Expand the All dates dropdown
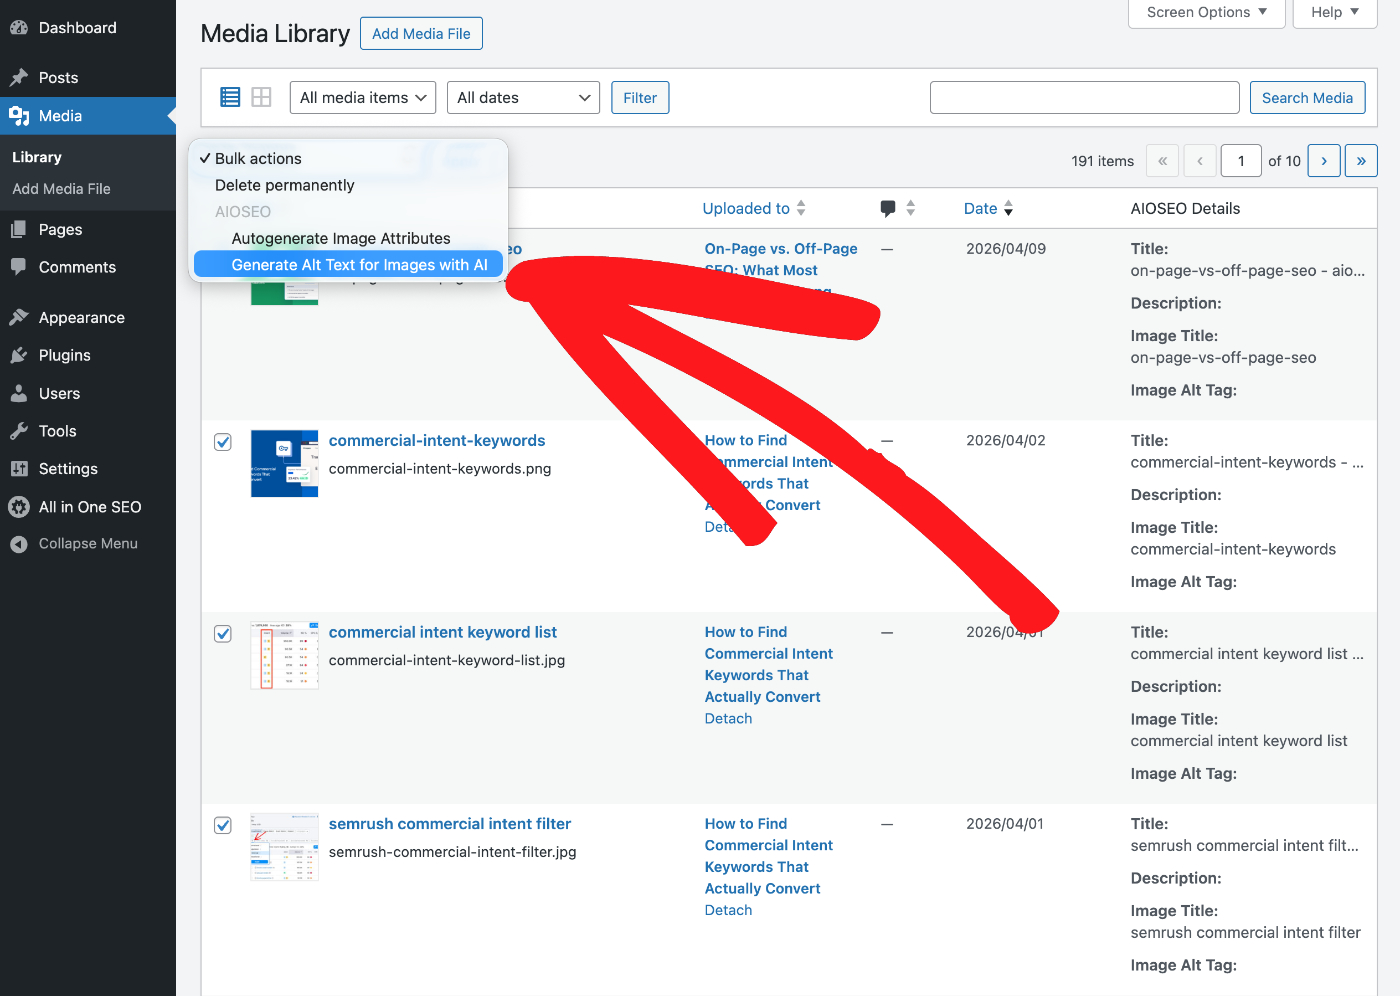 [x=523, y=98]
